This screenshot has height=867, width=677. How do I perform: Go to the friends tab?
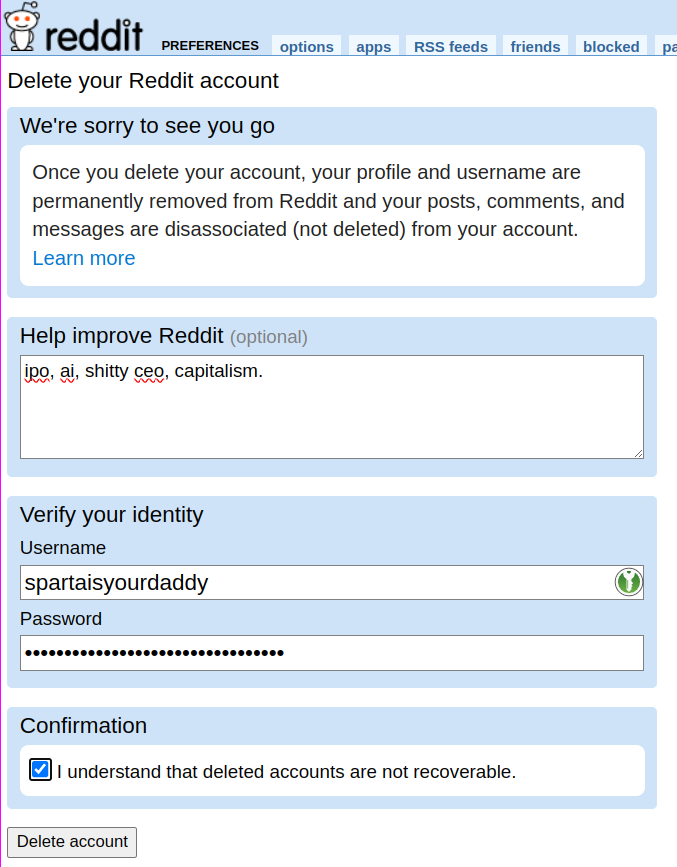point(535,46)
